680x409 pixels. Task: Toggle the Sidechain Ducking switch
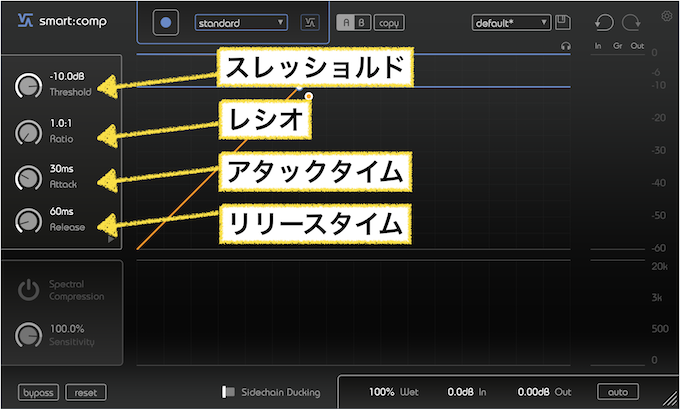pos(229,392)
